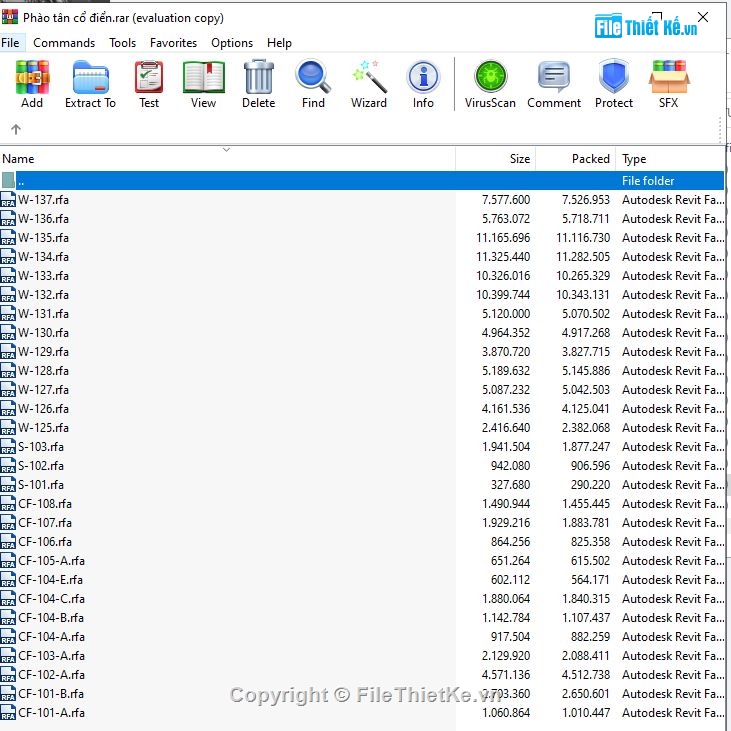Click the RFA icon of W-130.rfa
Image resolution: width=731 pixels, height=731 pixels.
(8, 332)
